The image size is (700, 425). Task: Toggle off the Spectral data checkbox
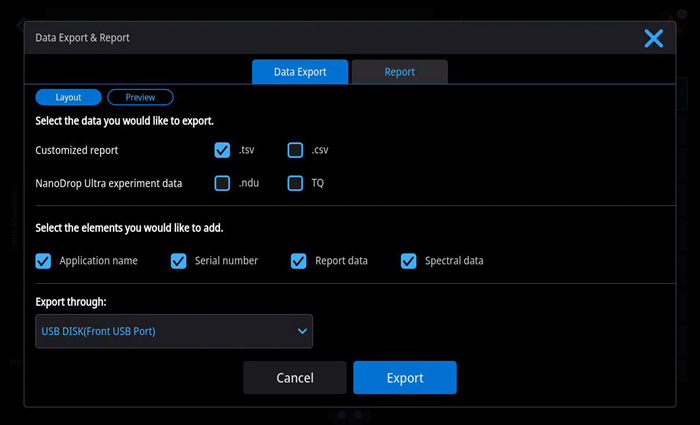[x=408, y=261]
